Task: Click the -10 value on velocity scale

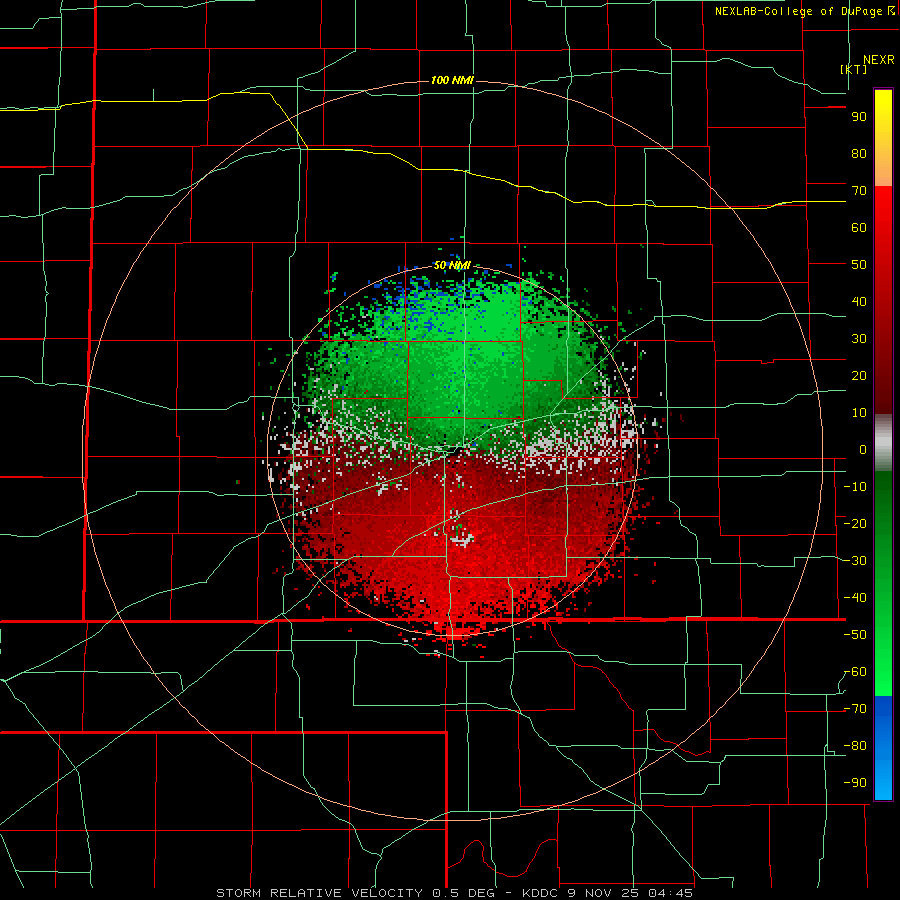Action: click(855, 487)
